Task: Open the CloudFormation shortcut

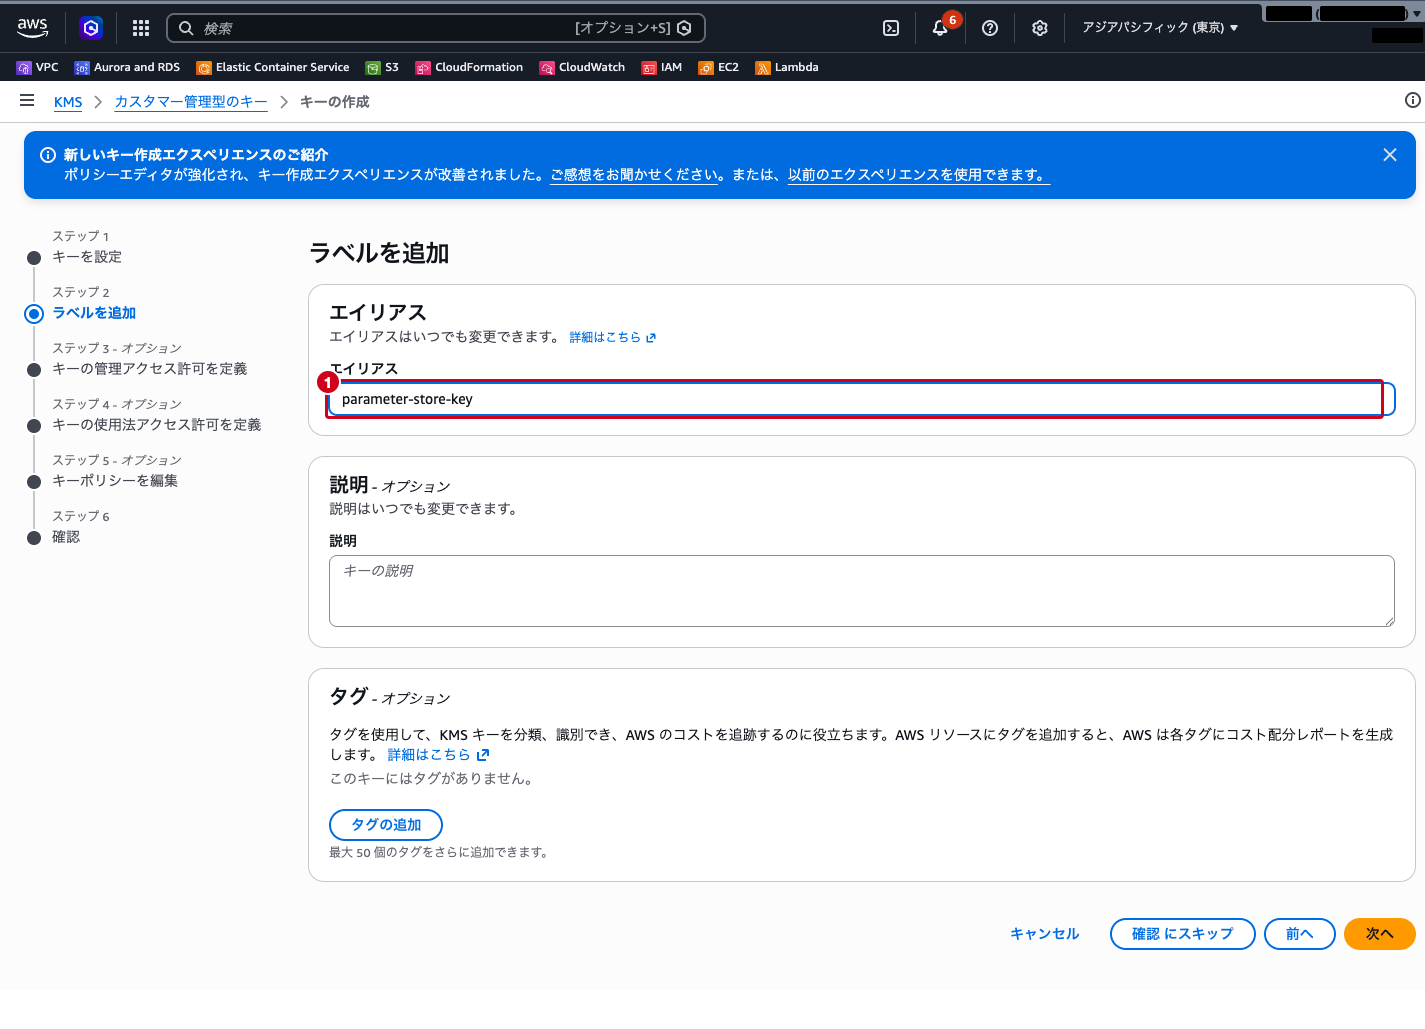Action: [469, 67]
